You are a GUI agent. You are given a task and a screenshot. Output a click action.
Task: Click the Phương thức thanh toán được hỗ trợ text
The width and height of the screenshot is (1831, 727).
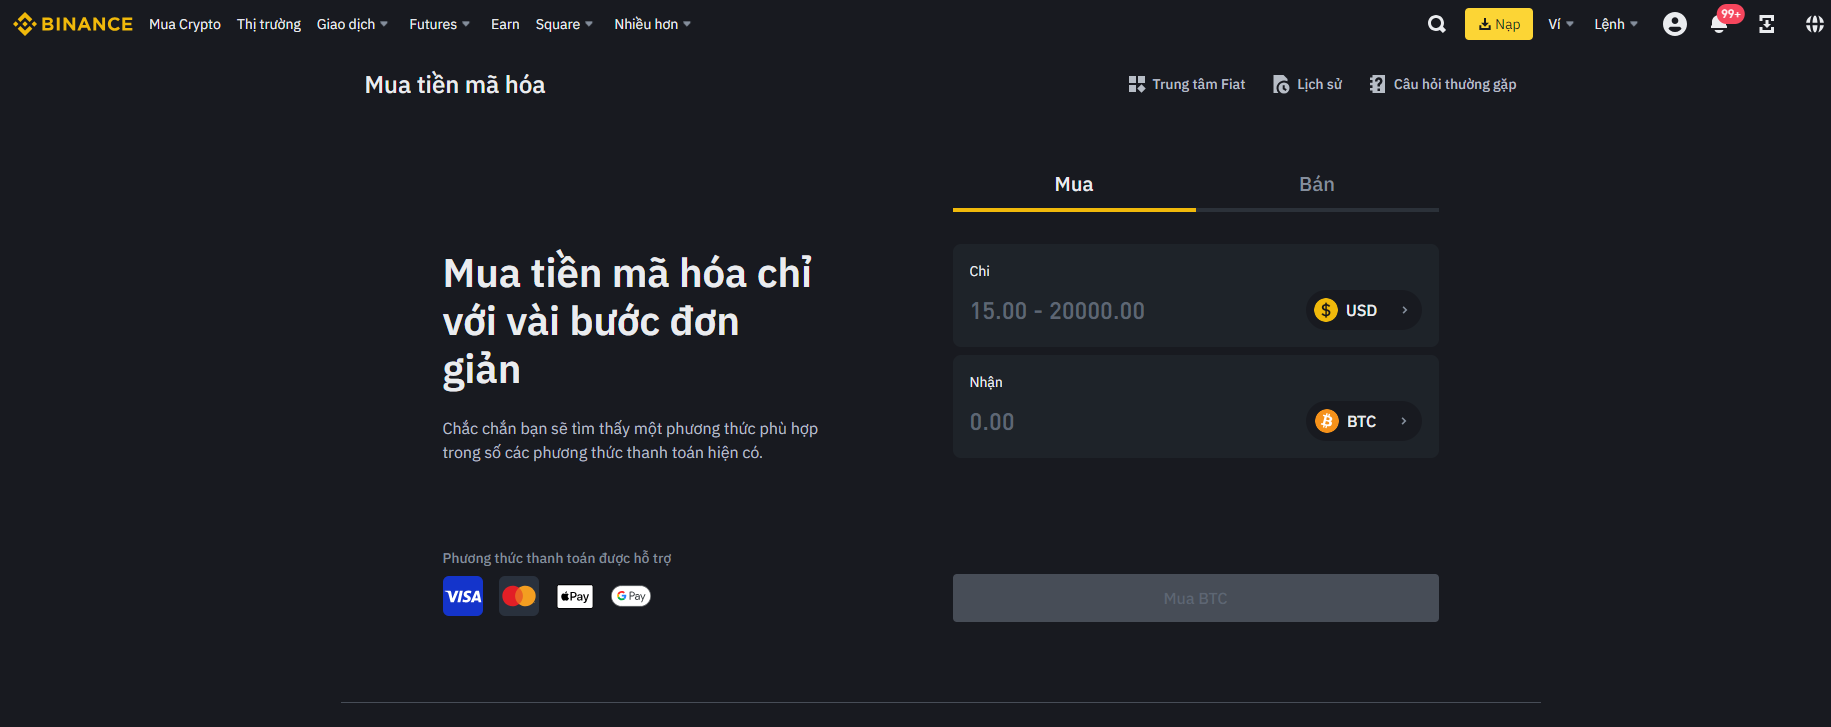click(x=557, y=558)
